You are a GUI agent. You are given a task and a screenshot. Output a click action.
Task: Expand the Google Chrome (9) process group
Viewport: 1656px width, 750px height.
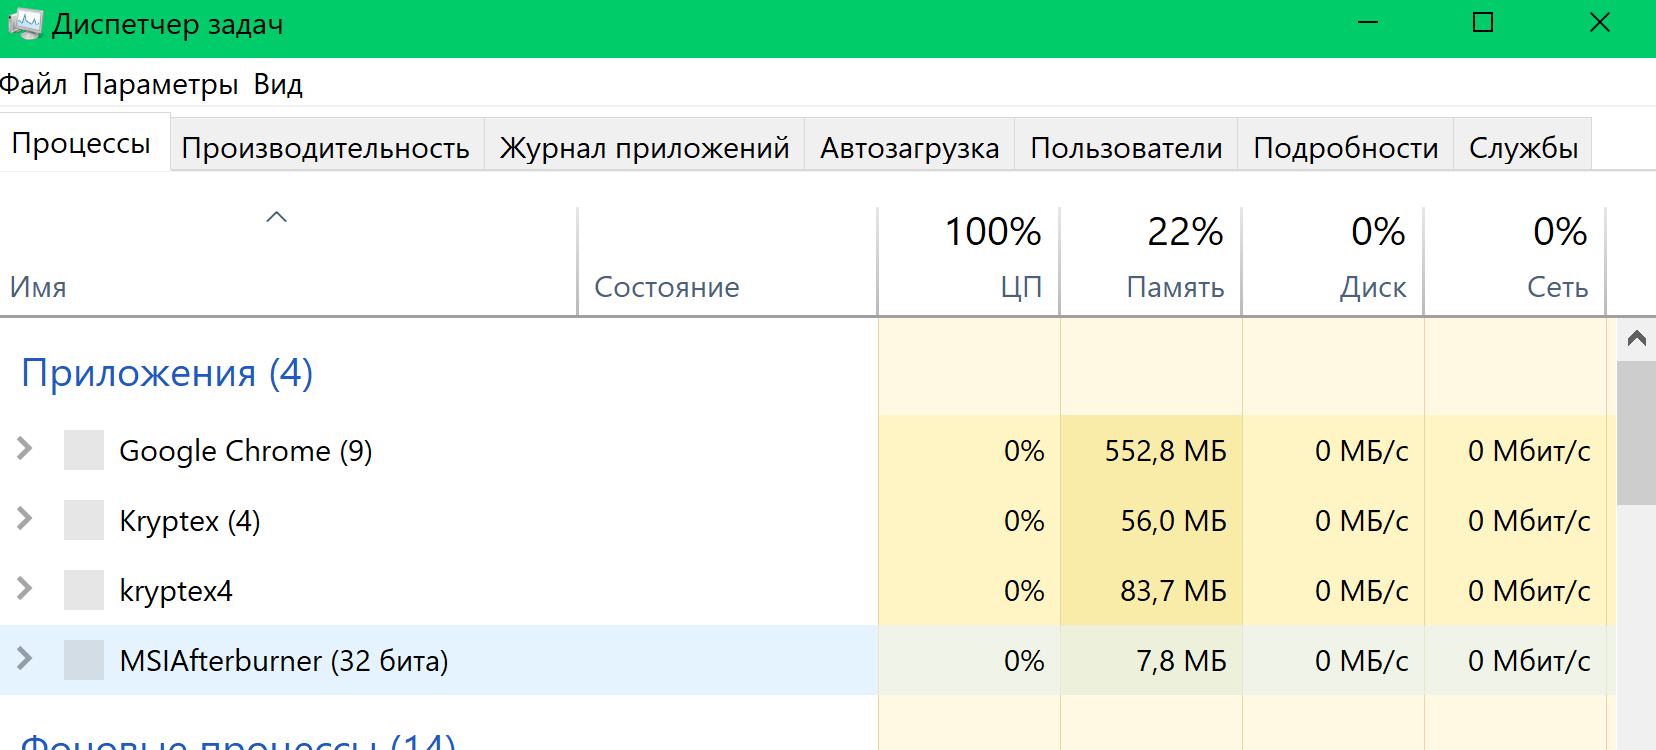pos(25,448)
